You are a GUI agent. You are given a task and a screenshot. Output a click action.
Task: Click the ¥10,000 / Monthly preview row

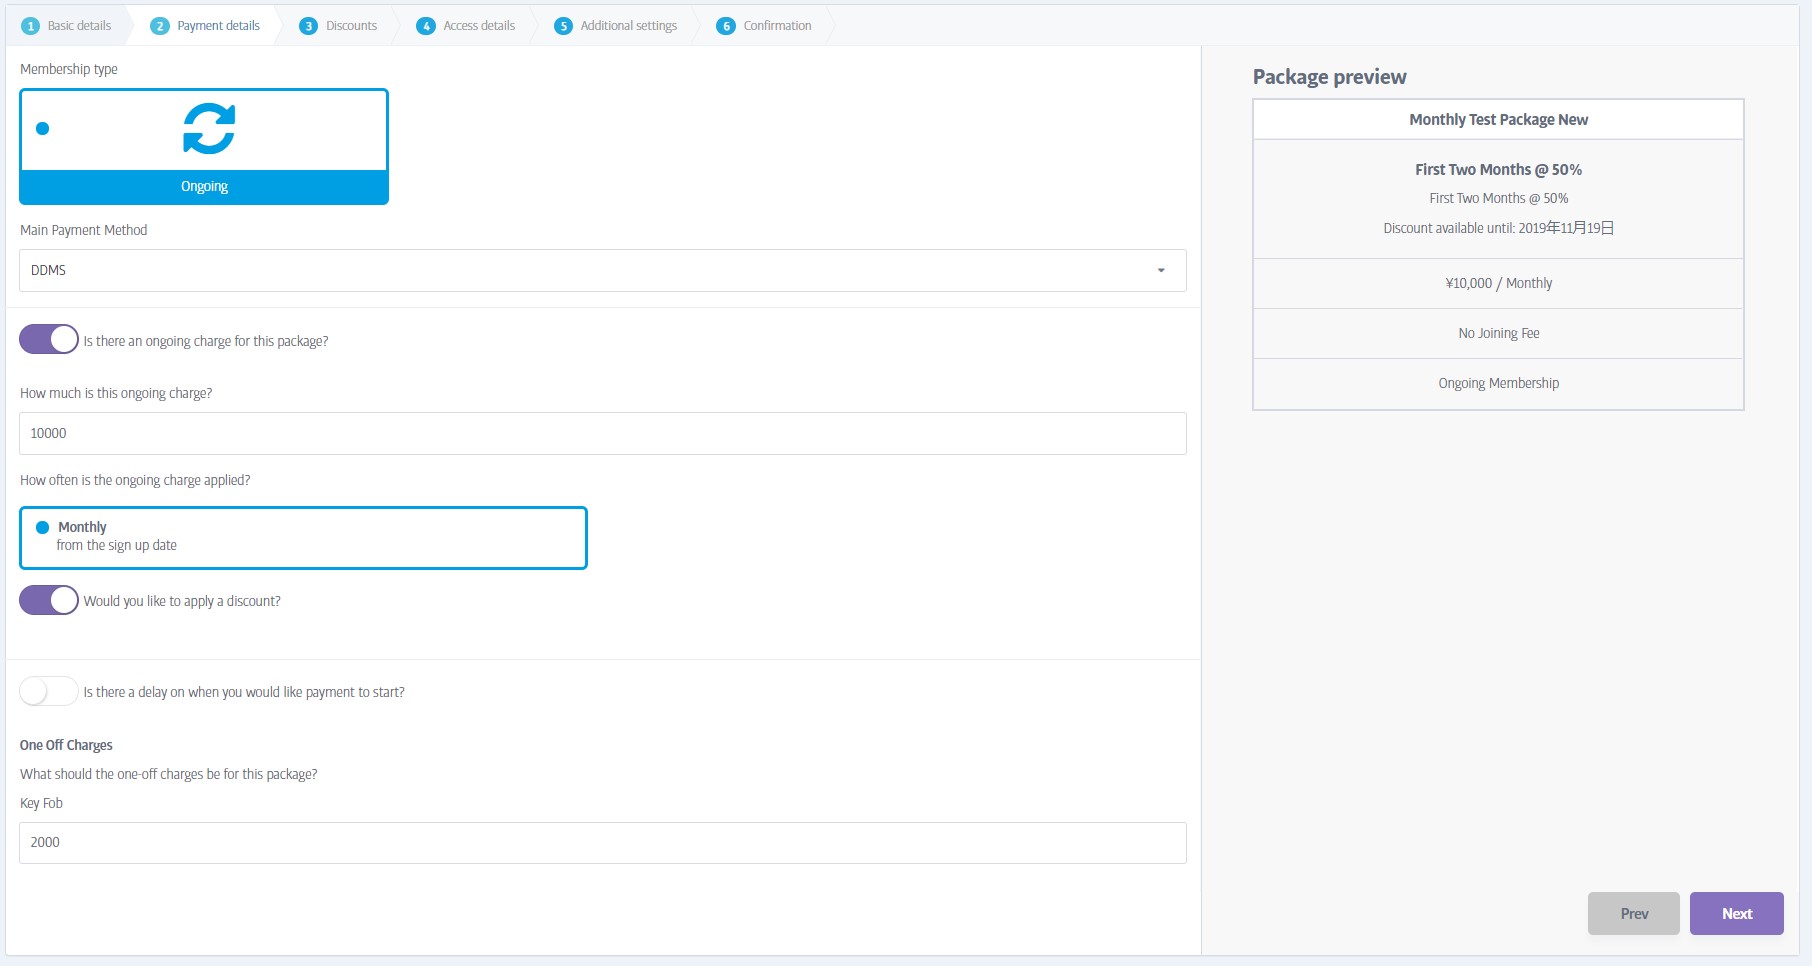pos(1498,284)
